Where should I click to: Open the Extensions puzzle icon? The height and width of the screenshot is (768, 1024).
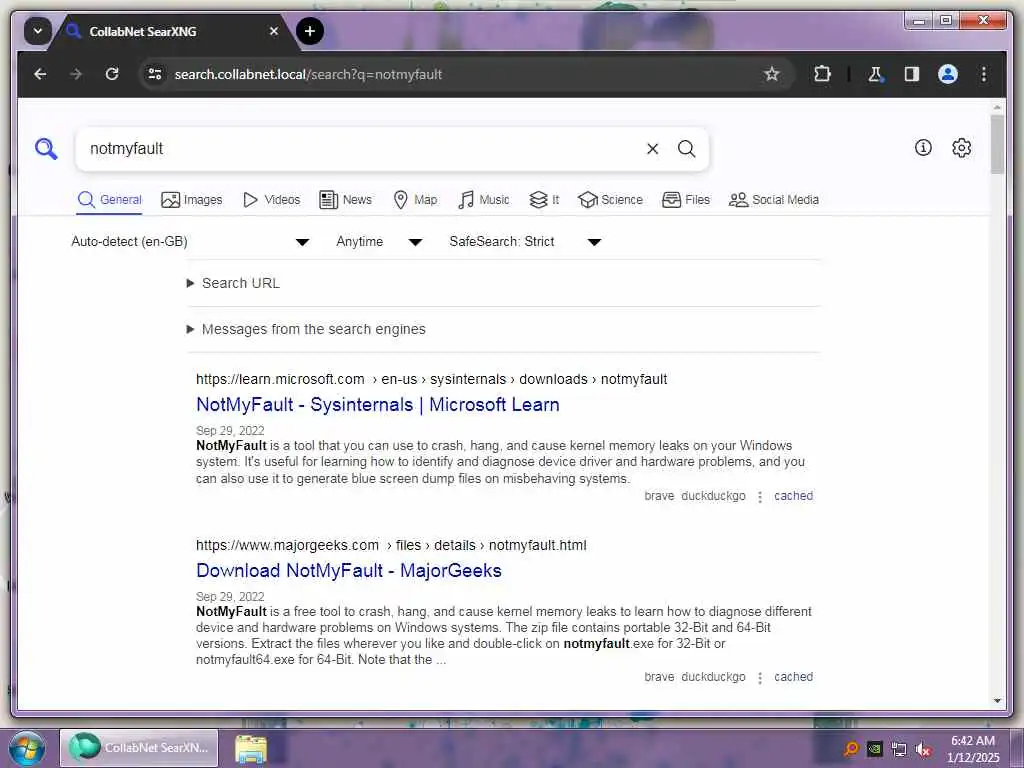[x=822, y=74]
